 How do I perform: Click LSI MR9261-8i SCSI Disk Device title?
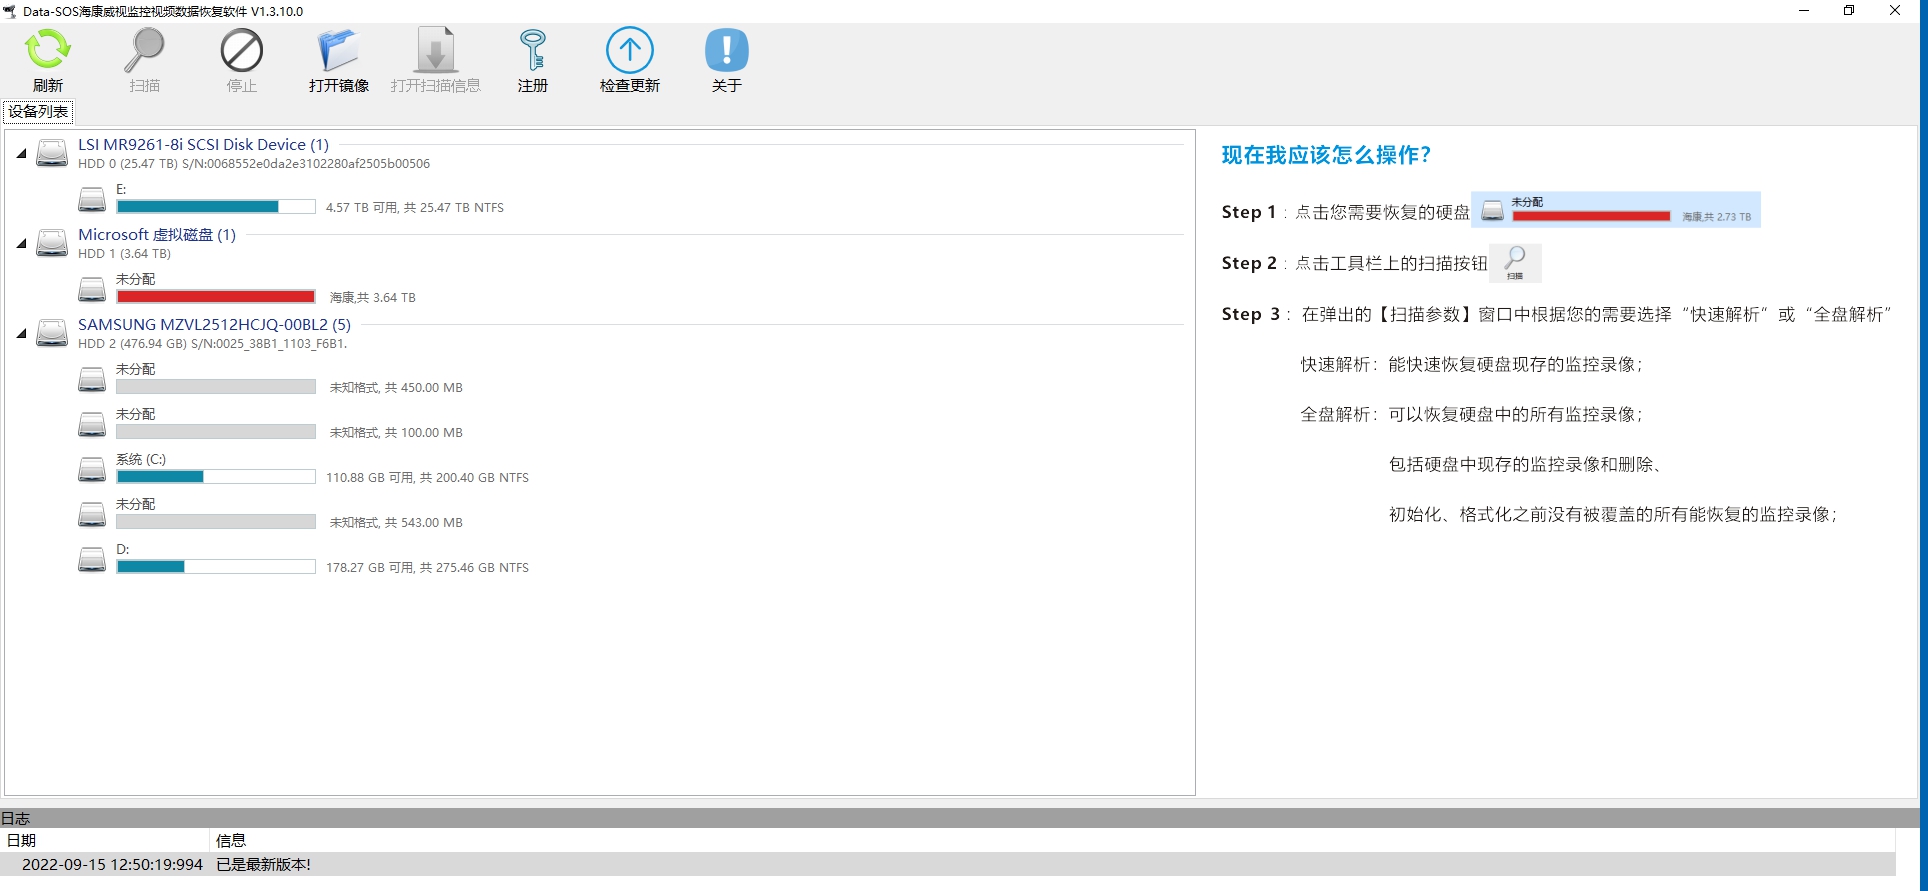click(203, 145)
